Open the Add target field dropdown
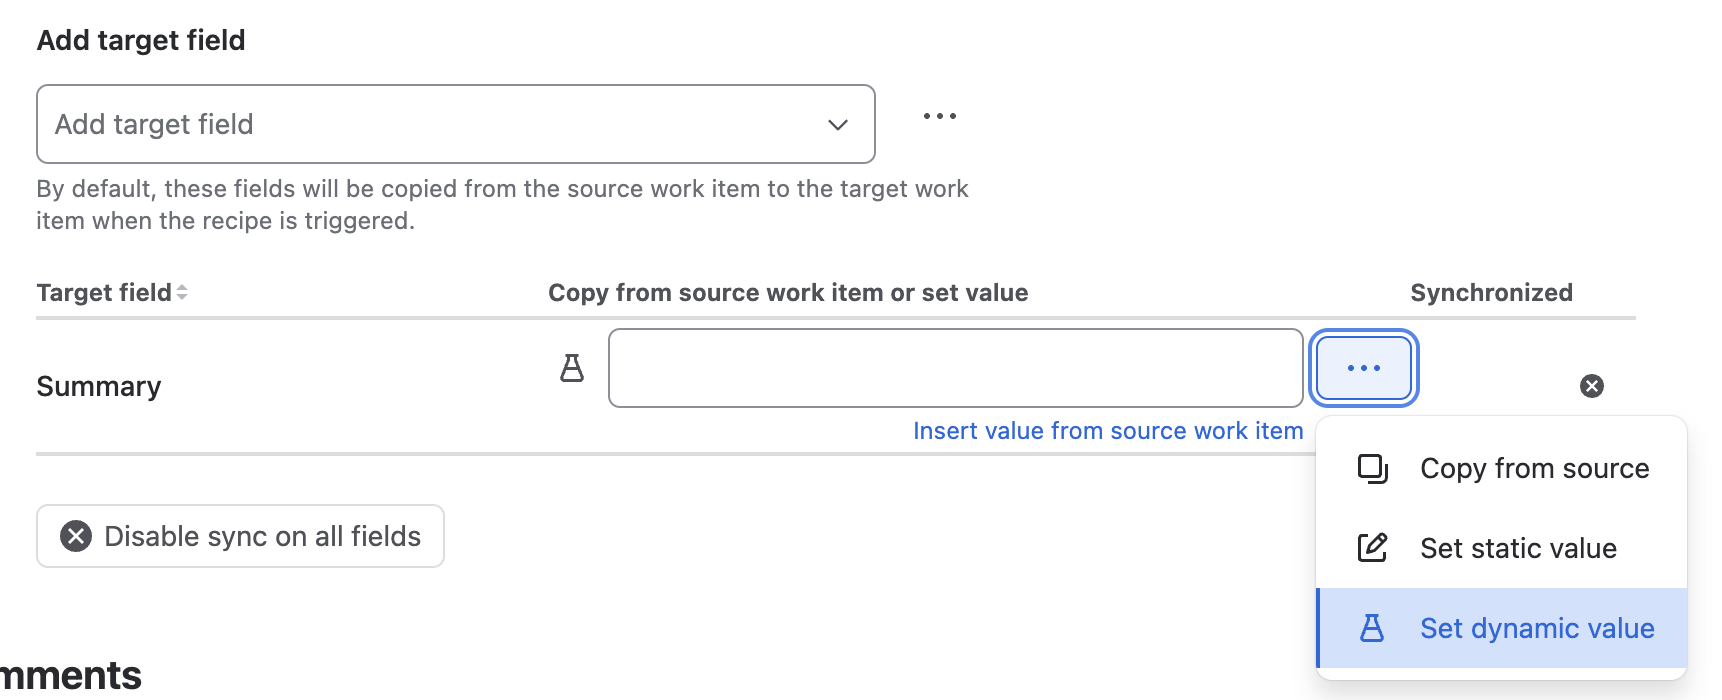The height and width of the screenshot is (700, 1722). point(455,124)
